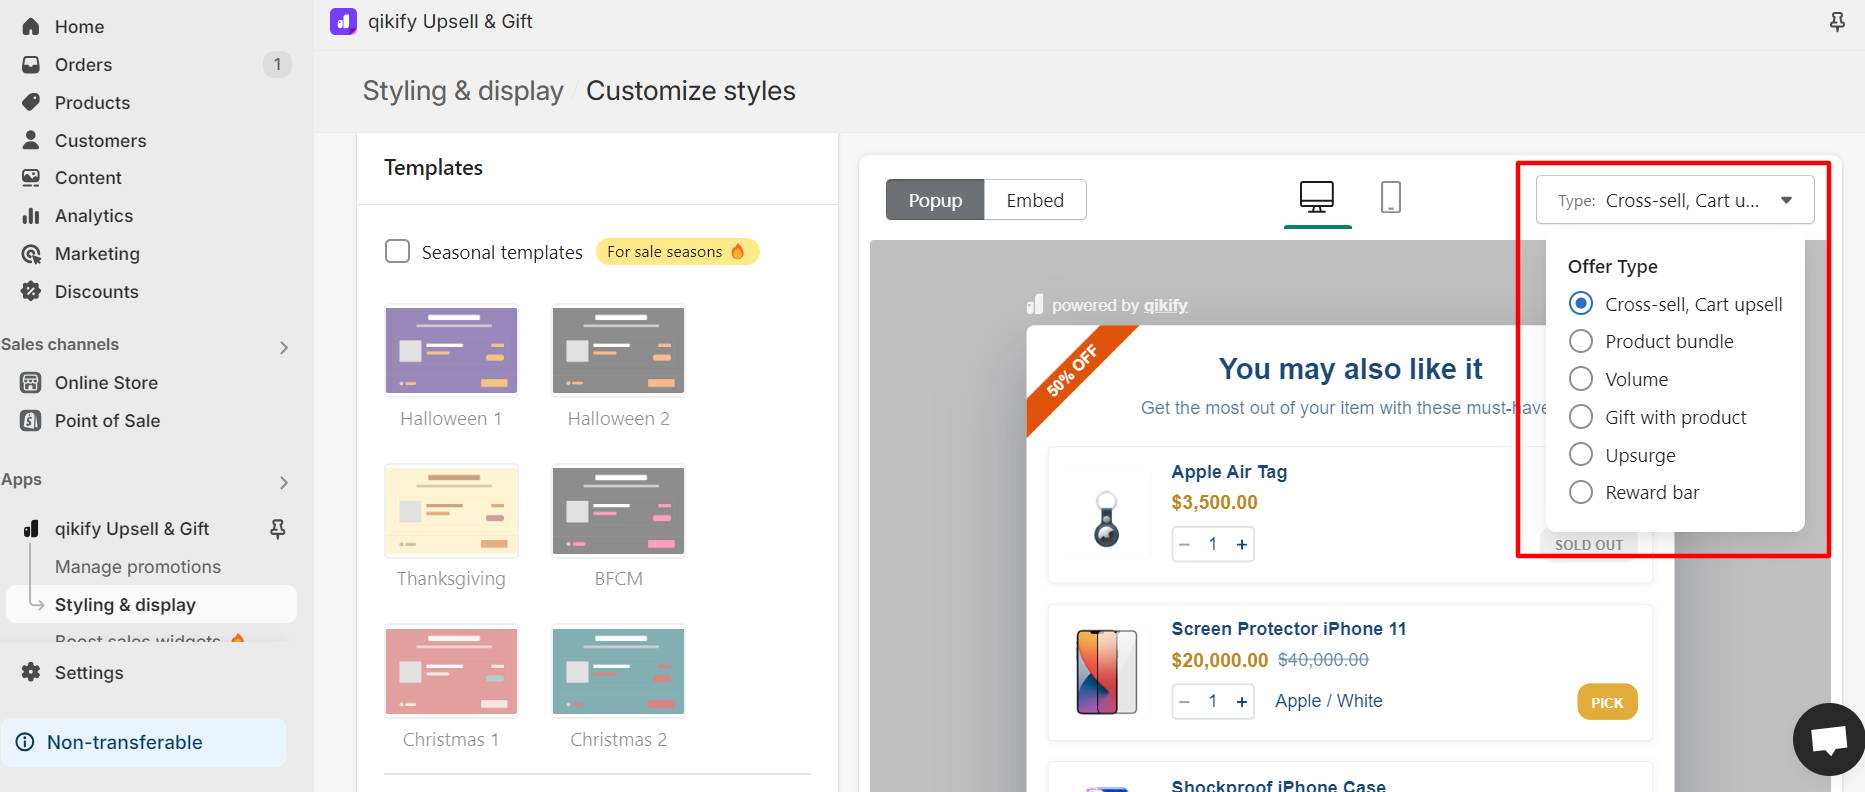Click the Customers person icon
This screenshot has height=792, width=1865.
point(31,140)
